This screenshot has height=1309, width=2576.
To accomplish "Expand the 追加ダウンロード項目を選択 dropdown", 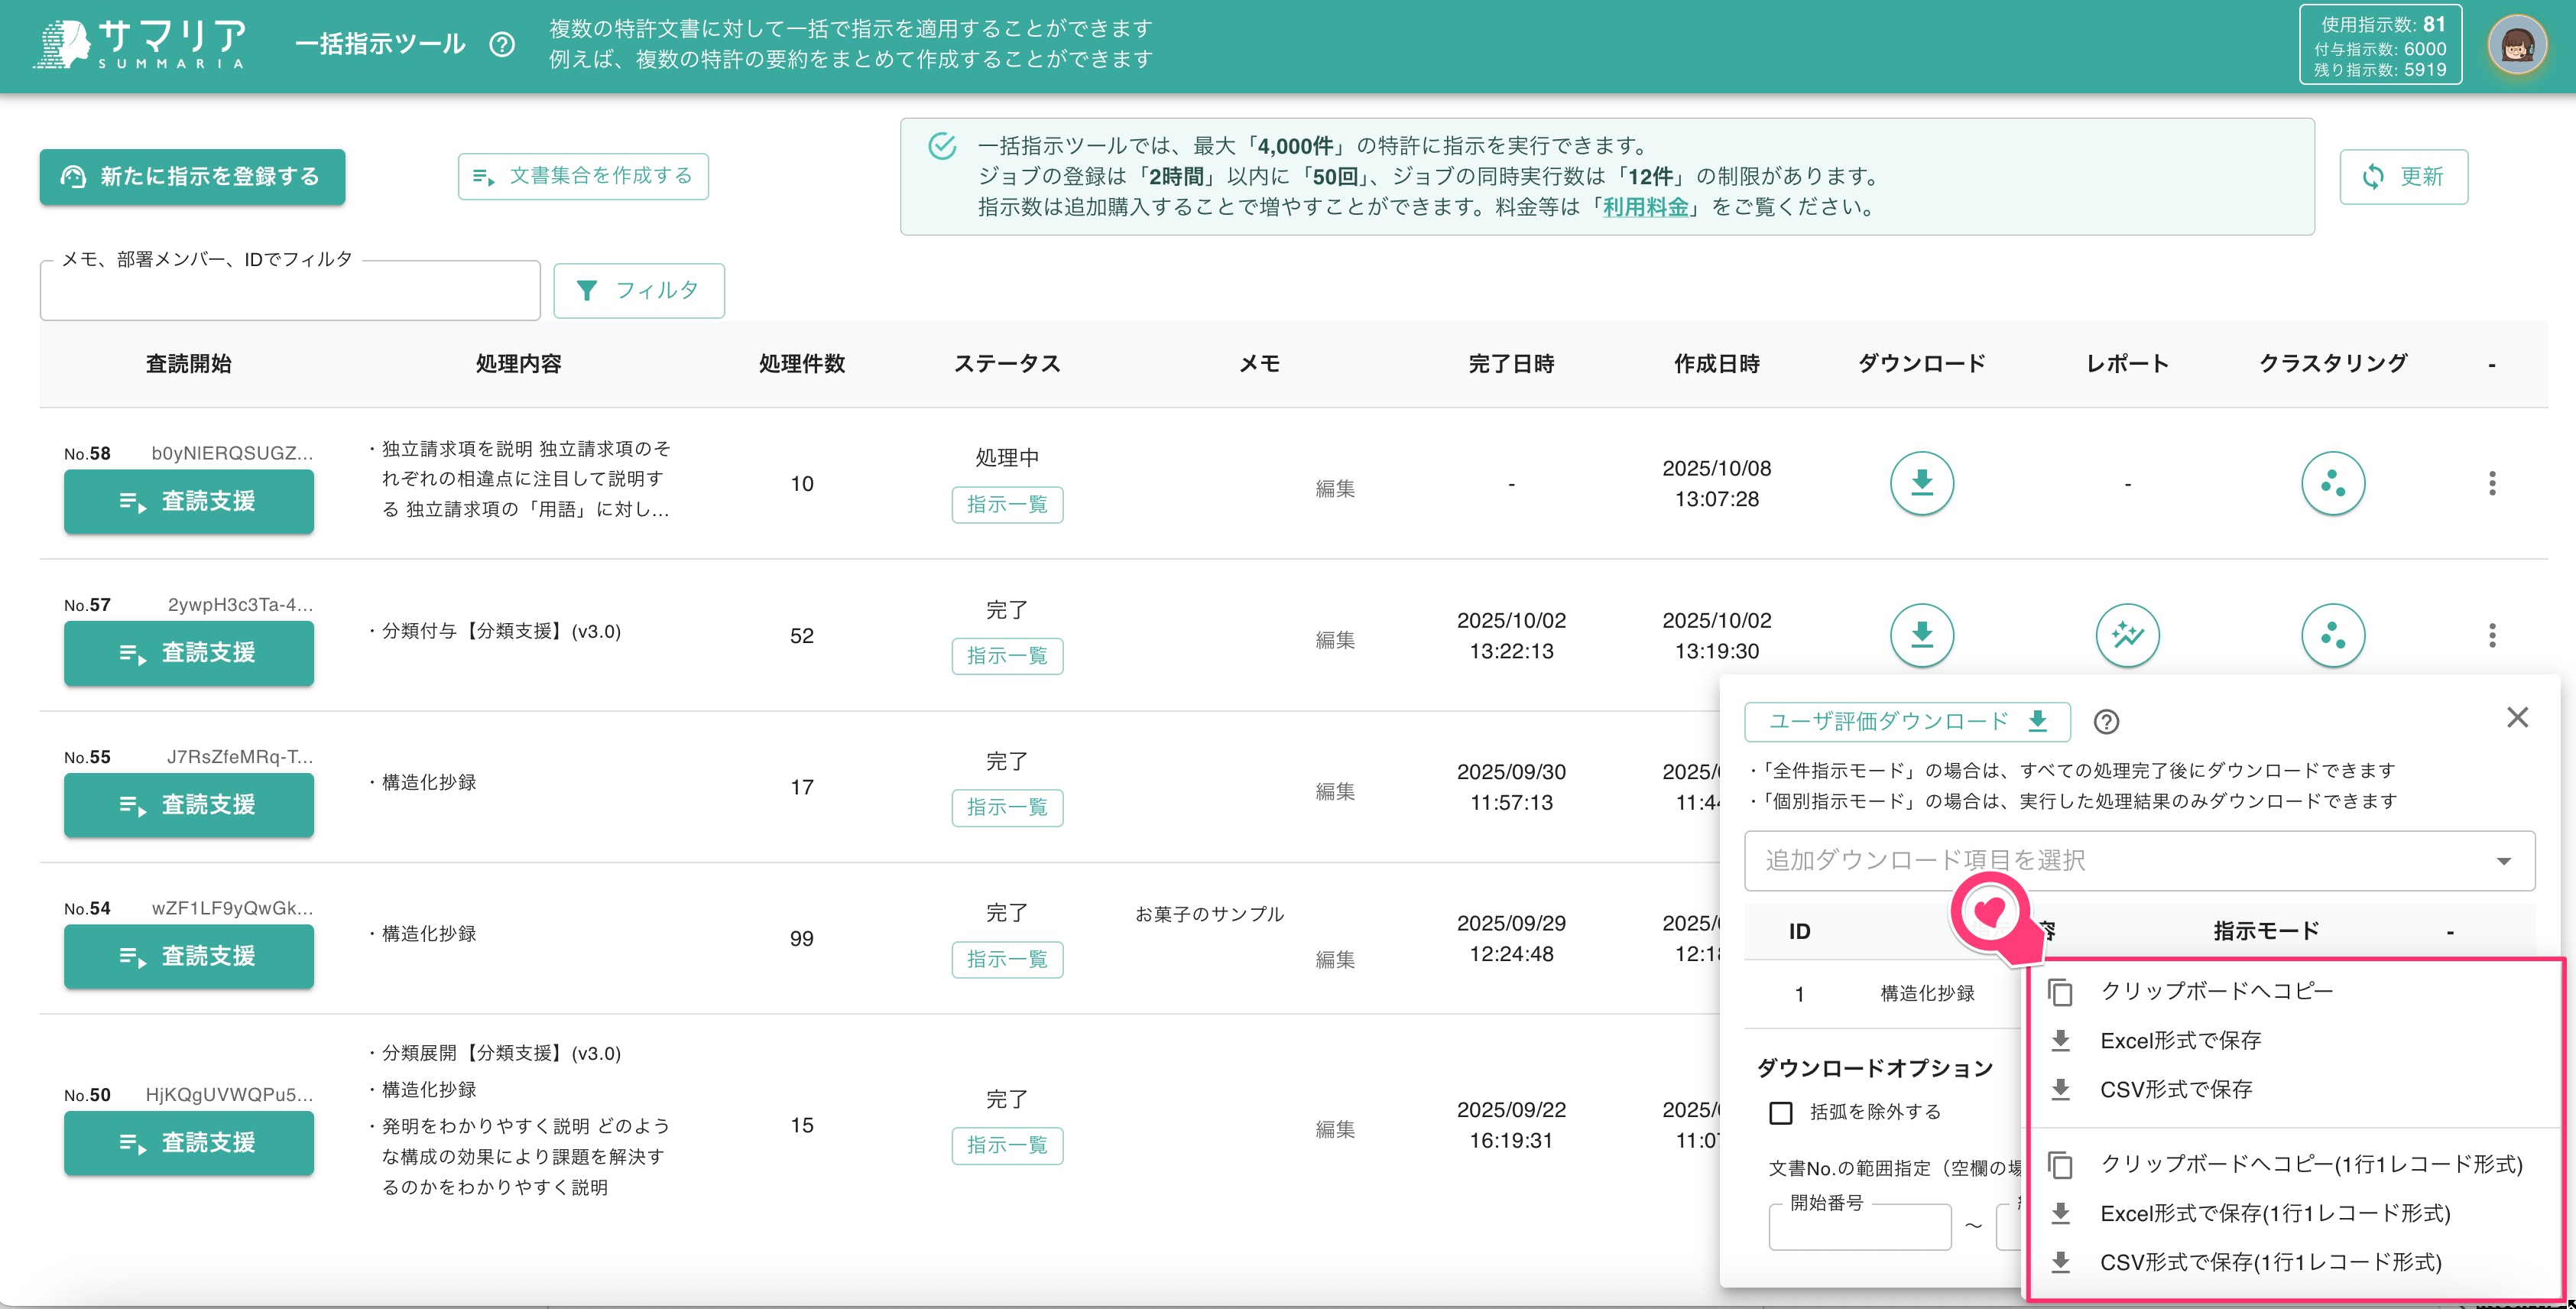I will (x=2139, y=860).
